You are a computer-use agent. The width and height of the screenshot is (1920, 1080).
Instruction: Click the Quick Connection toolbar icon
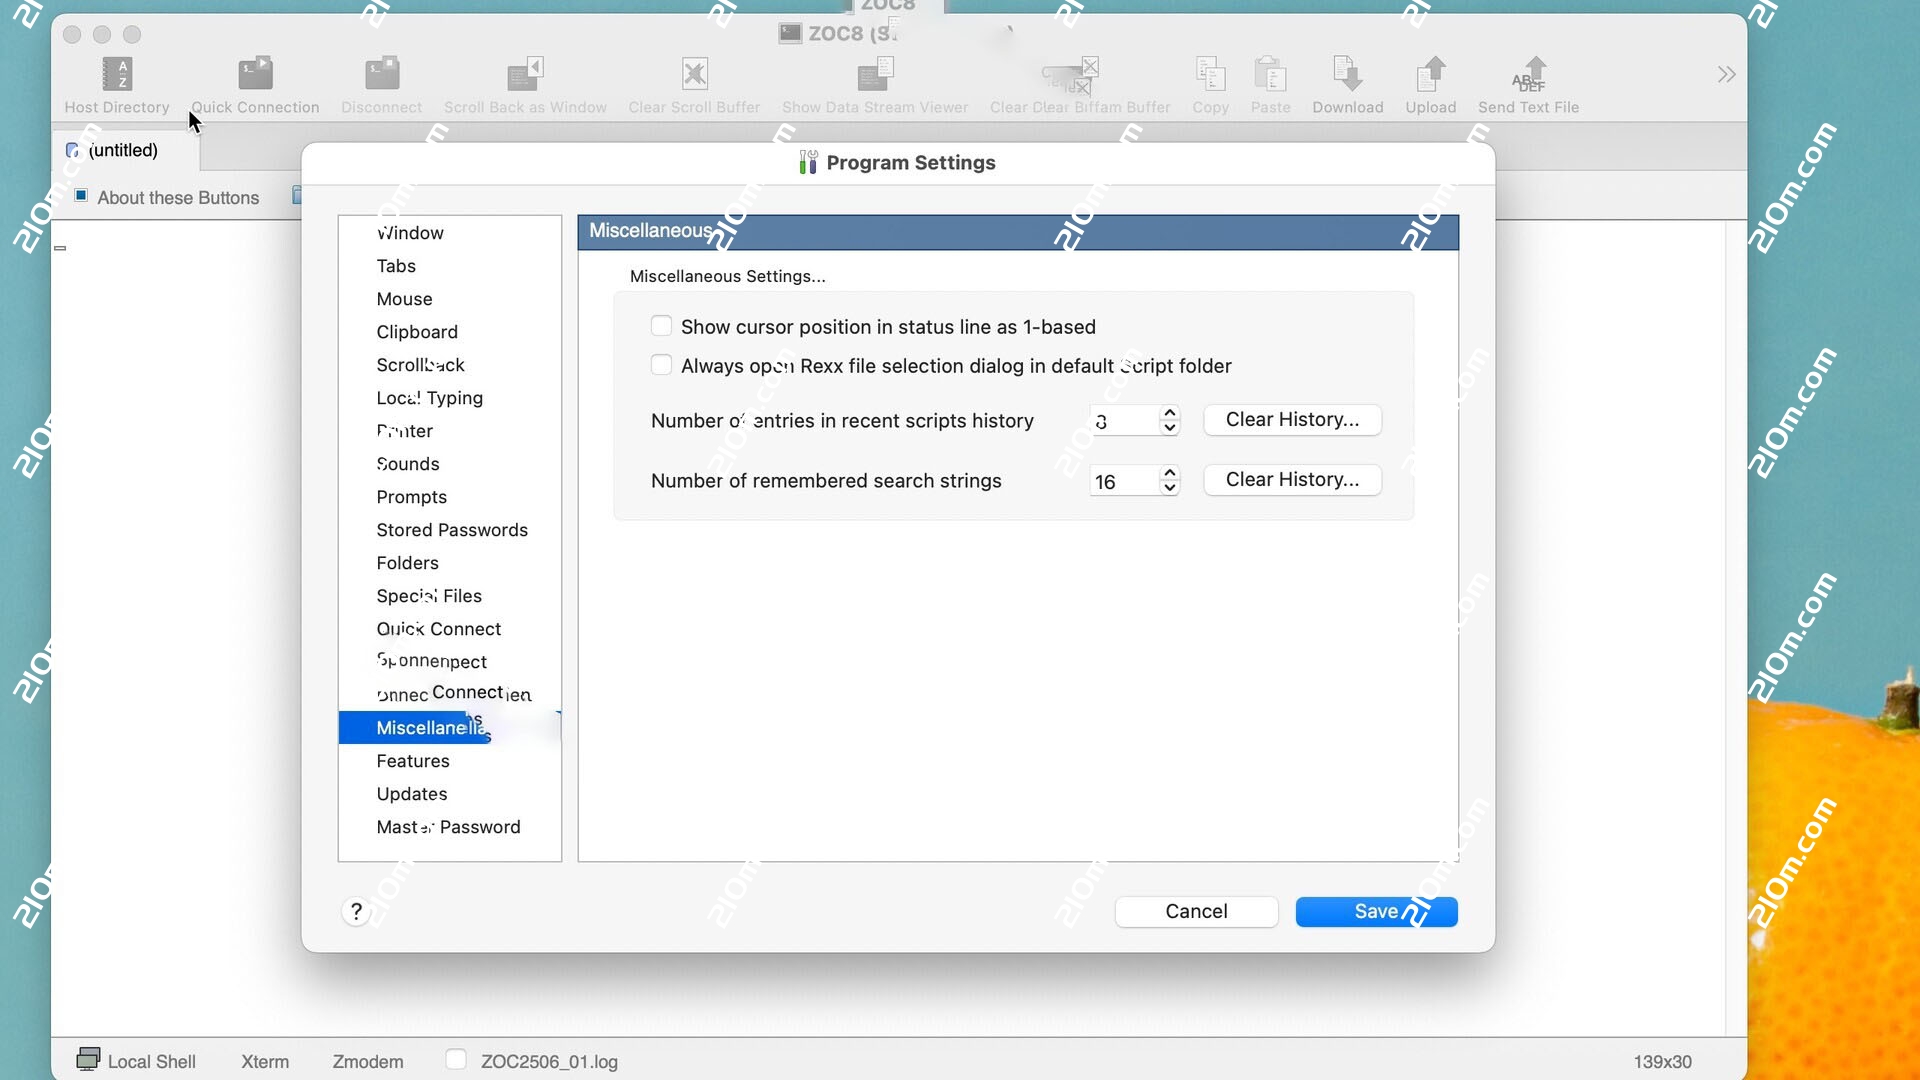click(x=255, y=74)
